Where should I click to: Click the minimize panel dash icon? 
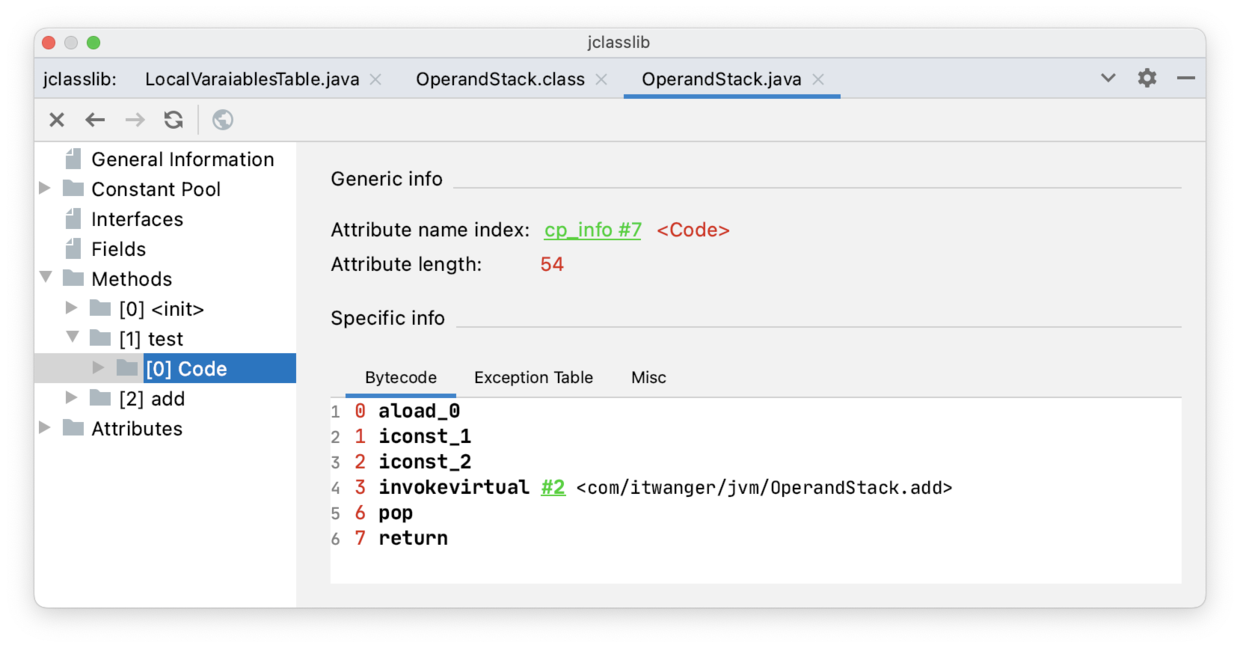click(x=1186, y=78)
